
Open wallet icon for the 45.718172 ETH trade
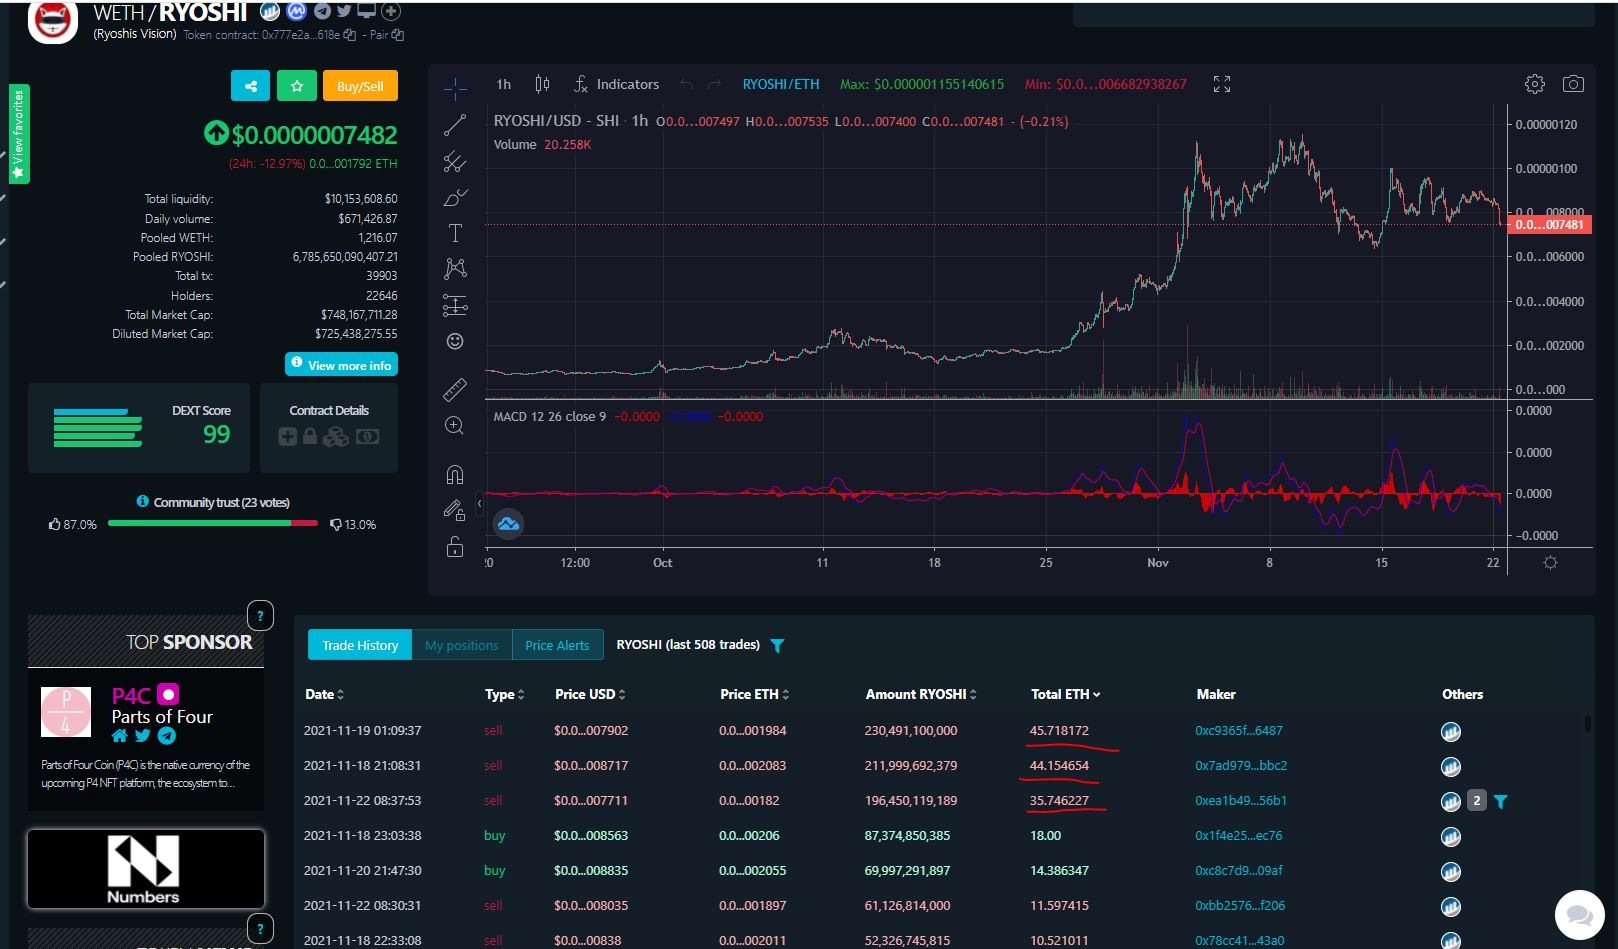pos(1451,732)
